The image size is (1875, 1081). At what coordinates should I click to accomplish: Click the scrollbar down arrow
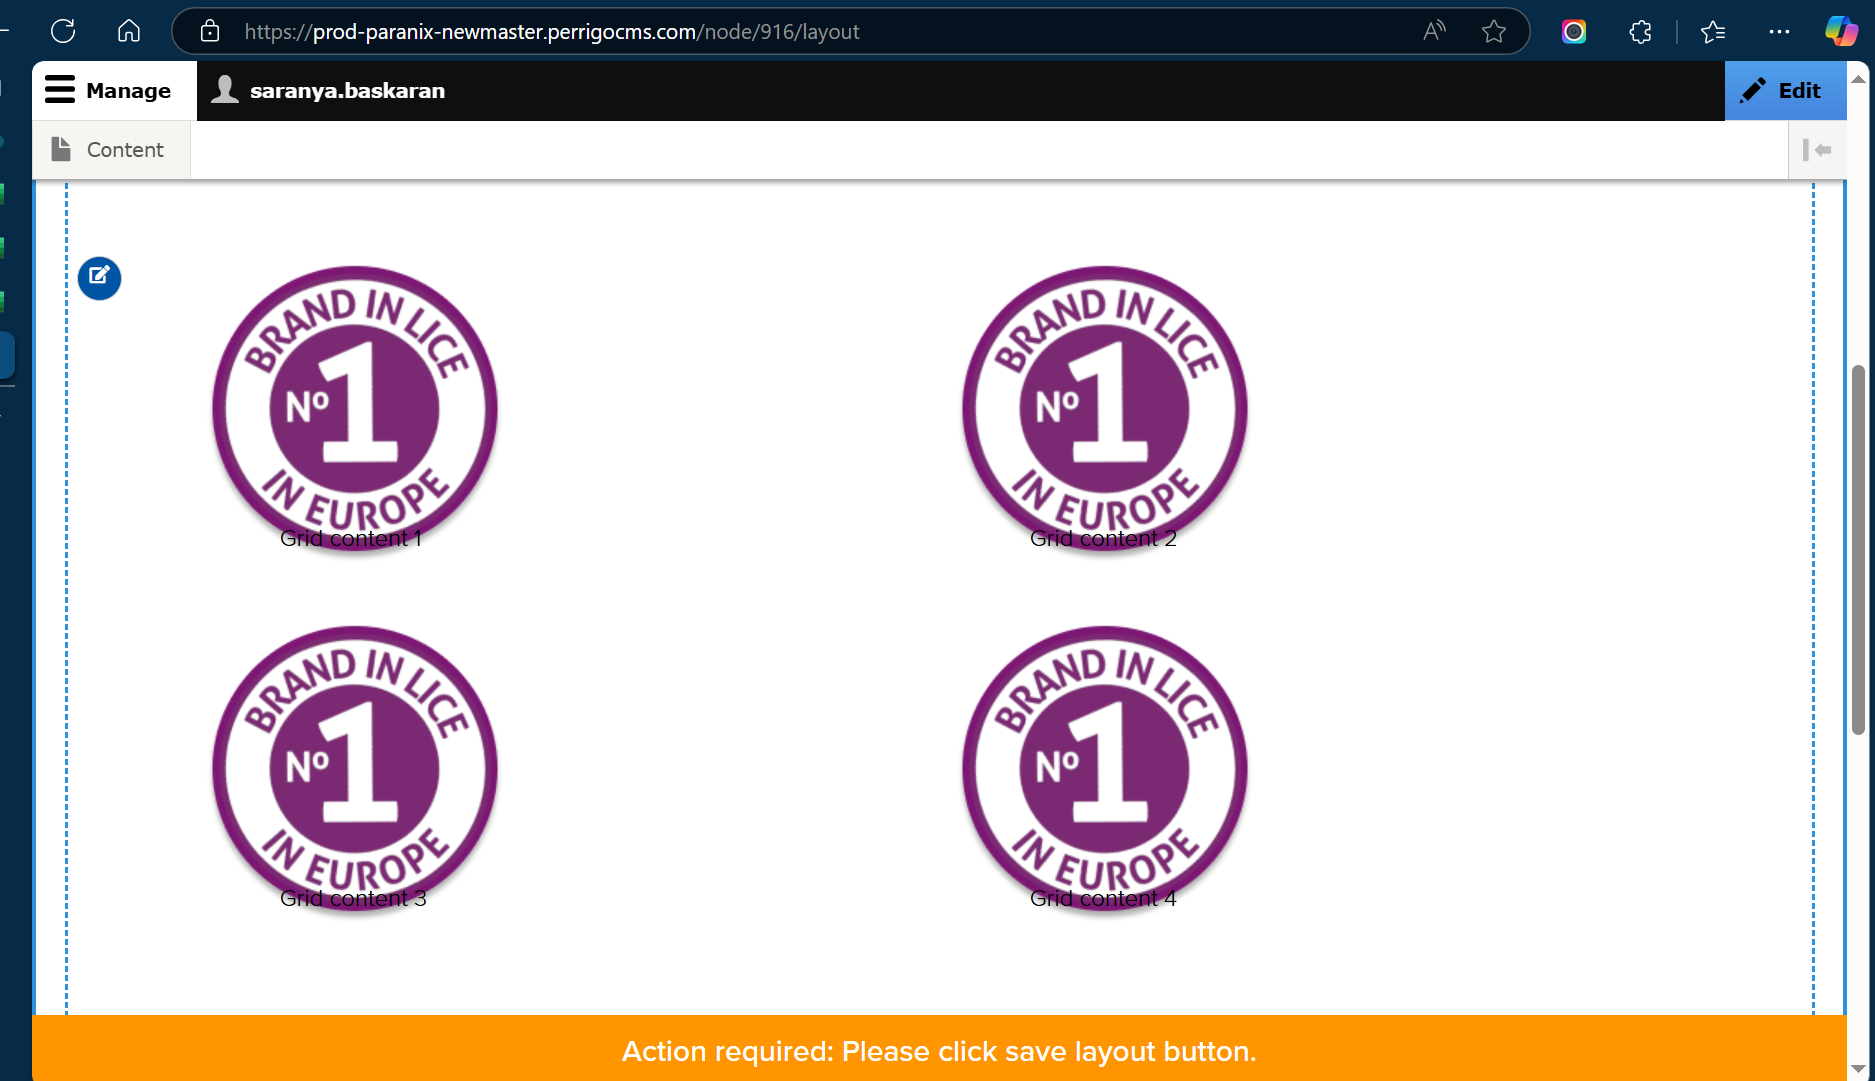pos(1858,1069)
